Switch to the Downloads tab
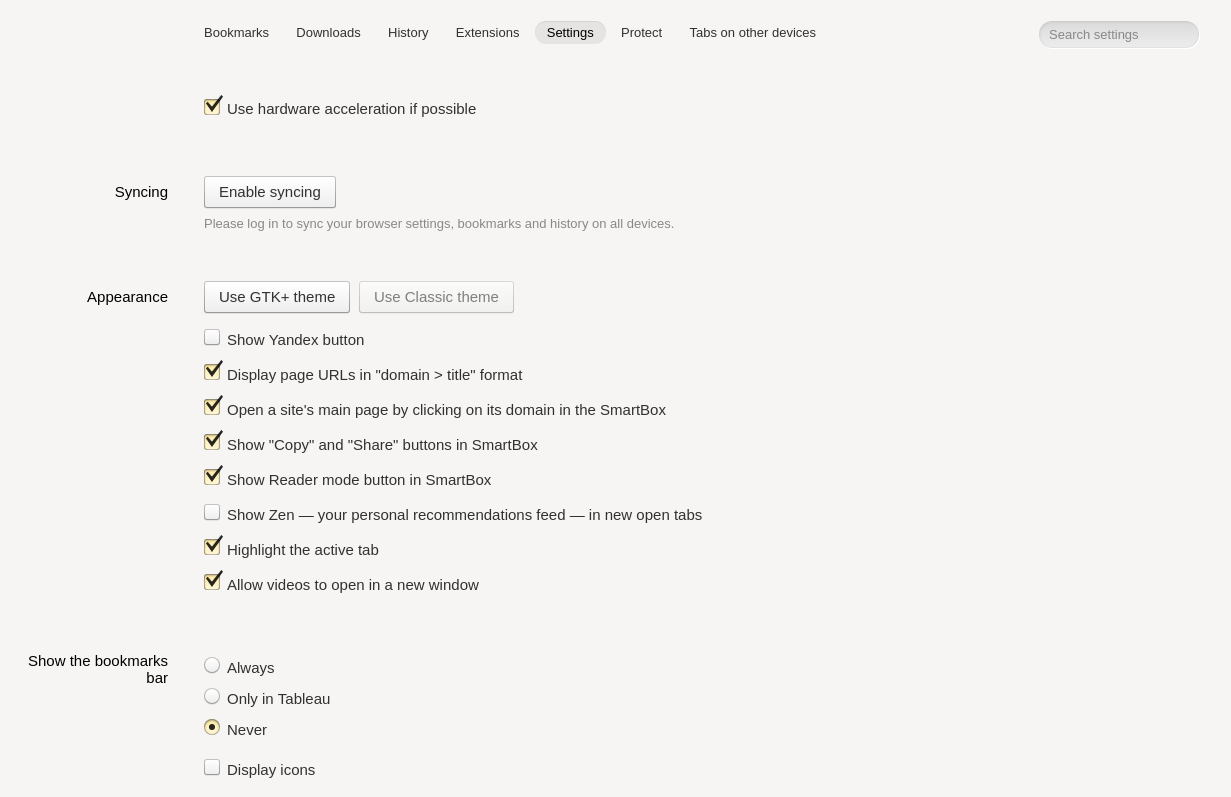Image resolution: width=1231 pixels, height=797 pixels. coord(328,33)
